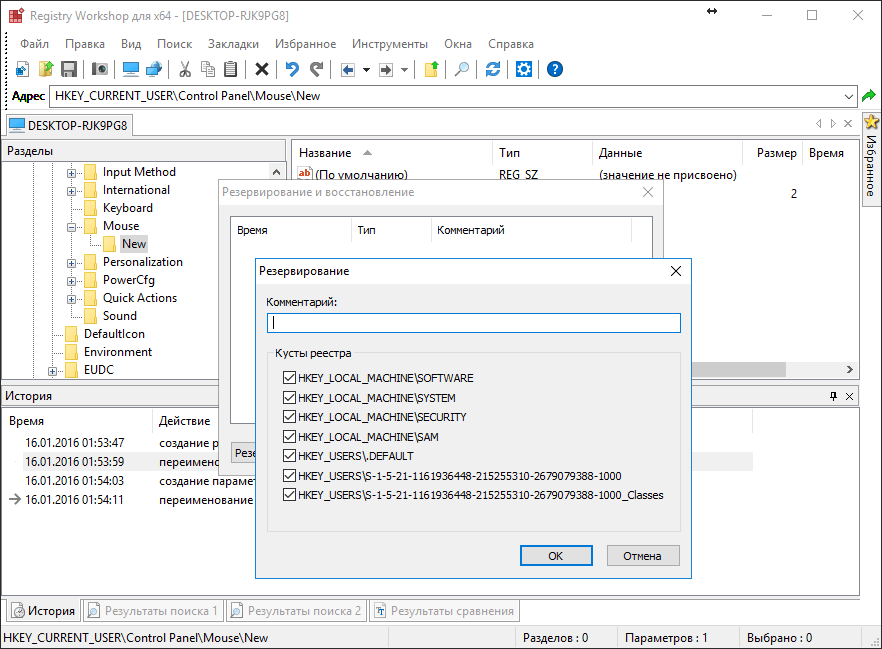The height and width of the screenshot is (649, 882).
Task: Click the Комментарий text input field
Action: (x=473, y=323)
